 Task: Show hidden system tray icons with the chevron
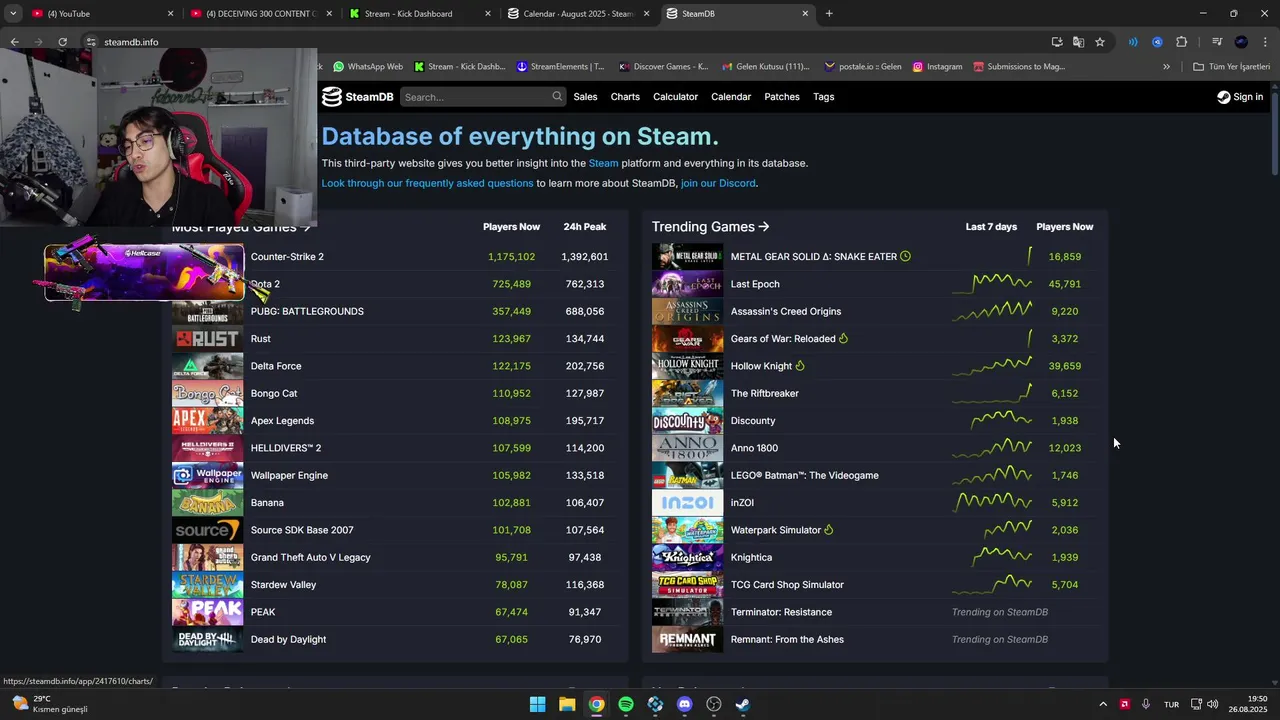[x=1103, y=704]
